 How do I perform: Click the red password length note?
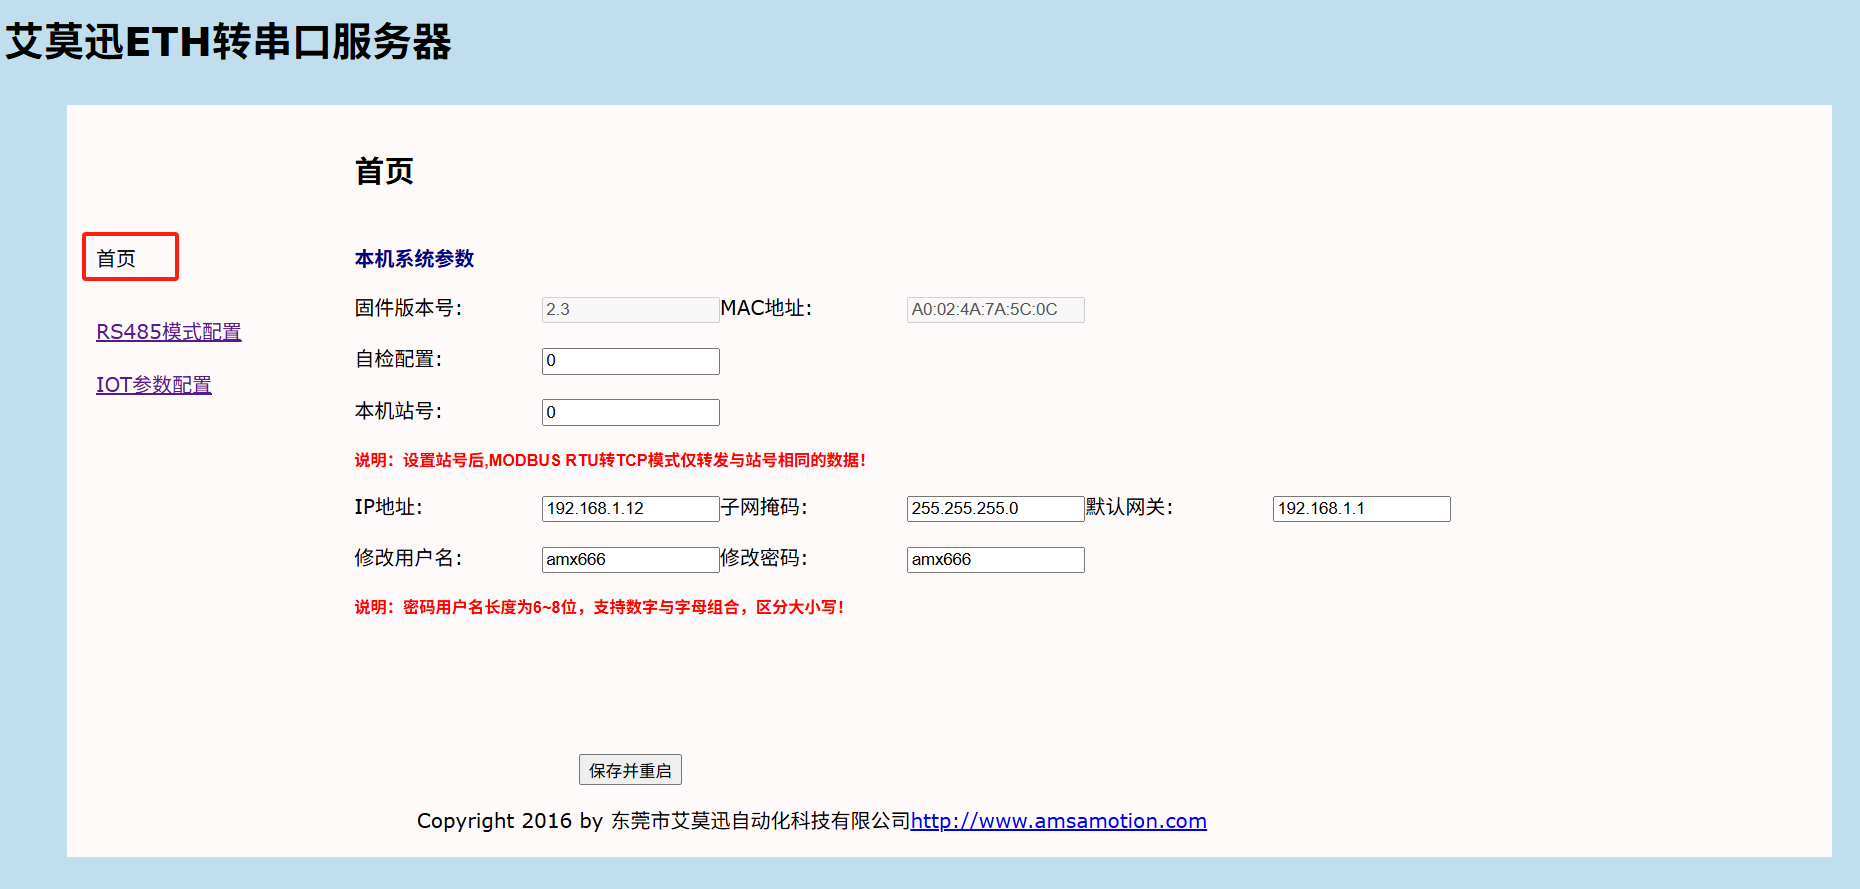point(599,607)
